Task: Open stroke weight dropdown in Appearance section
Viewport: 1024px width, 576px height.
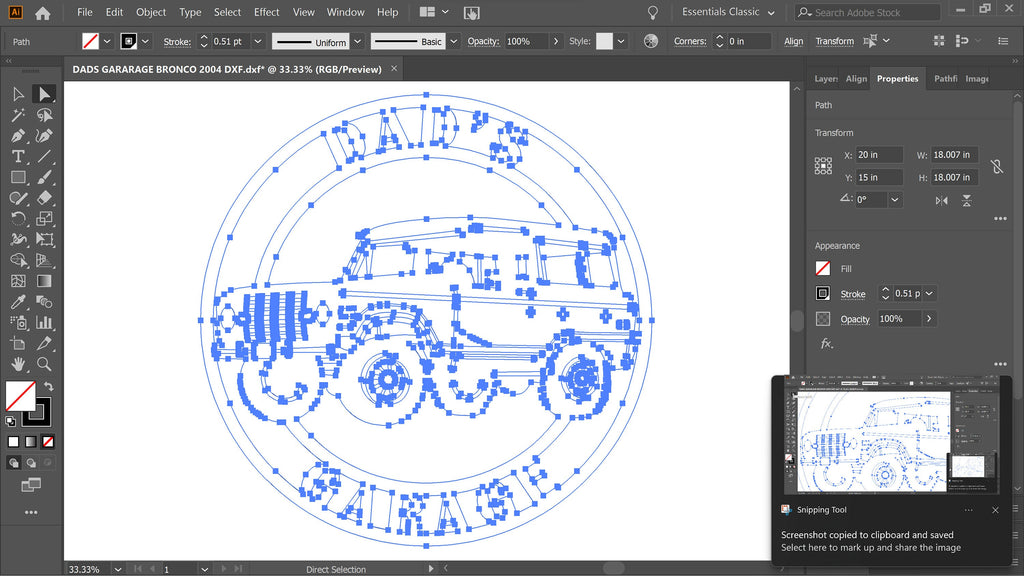Action: pos(929,294)
